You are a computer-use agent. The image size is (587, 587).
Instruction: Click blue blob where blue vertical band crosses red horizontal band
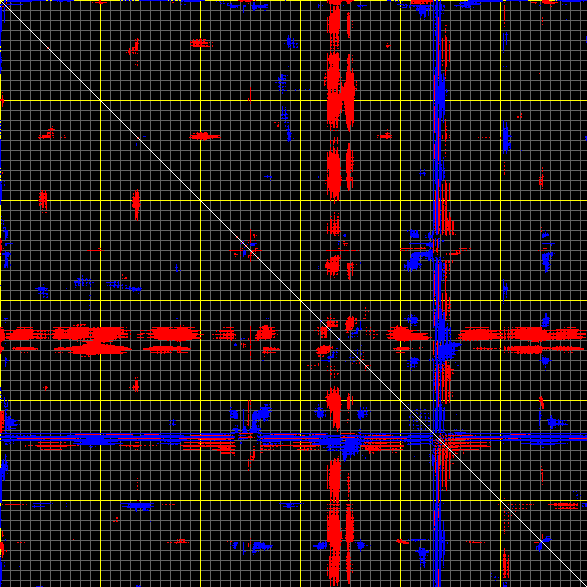point(445,349)
